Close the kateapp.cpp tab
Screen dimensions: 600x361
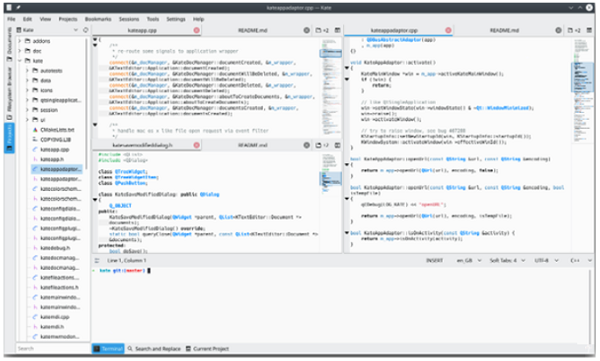point(196,30)
